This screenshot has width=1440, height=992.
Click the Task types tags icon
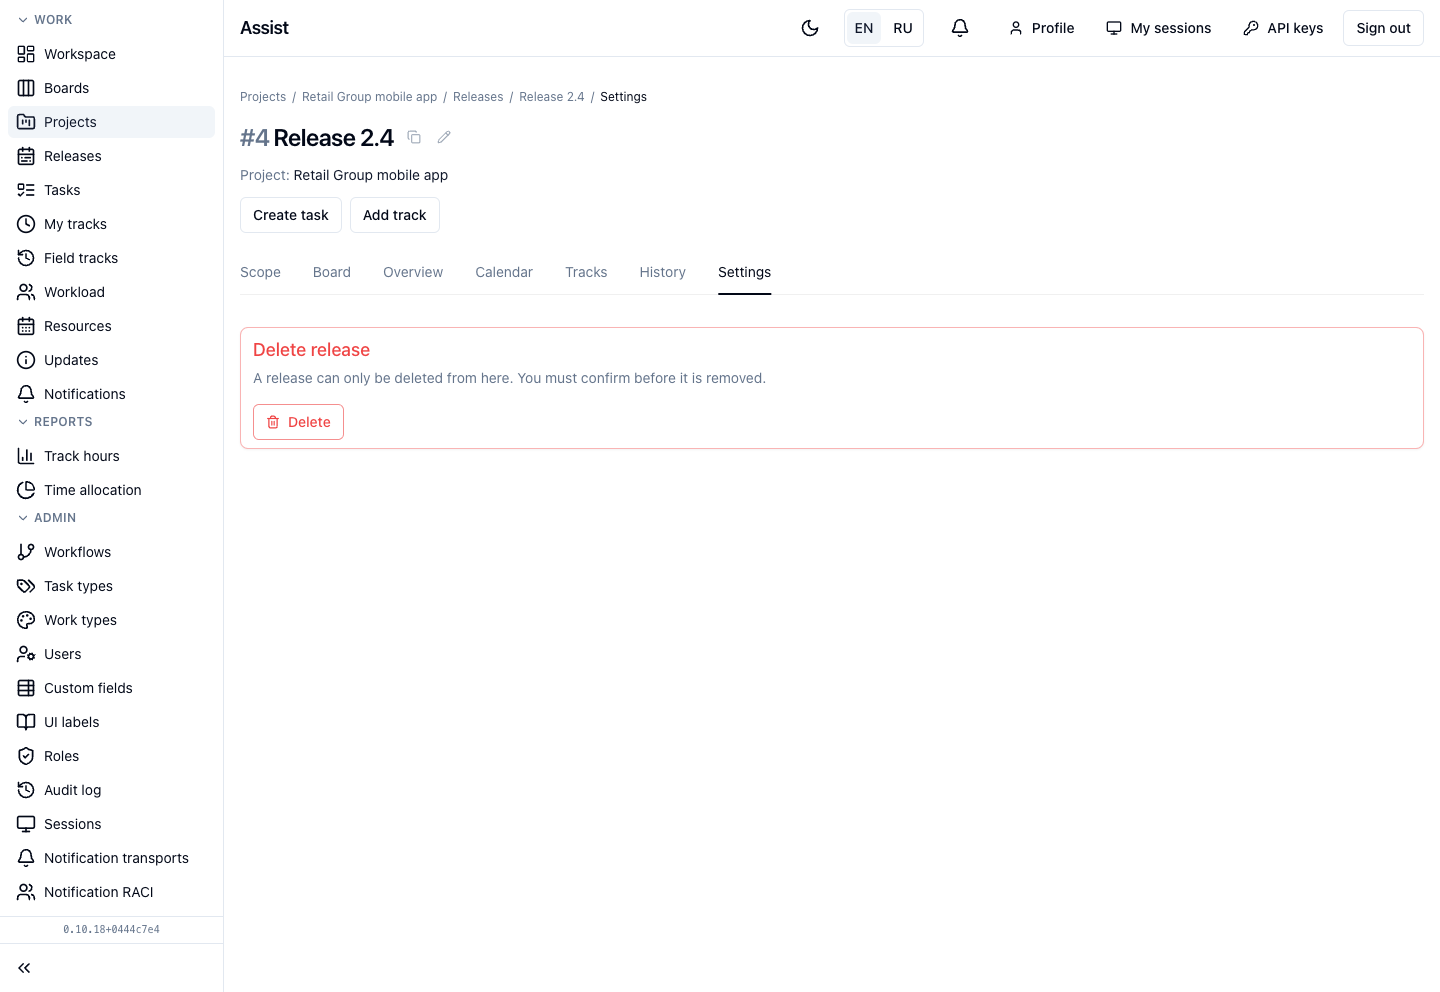(x=26, y=586)
